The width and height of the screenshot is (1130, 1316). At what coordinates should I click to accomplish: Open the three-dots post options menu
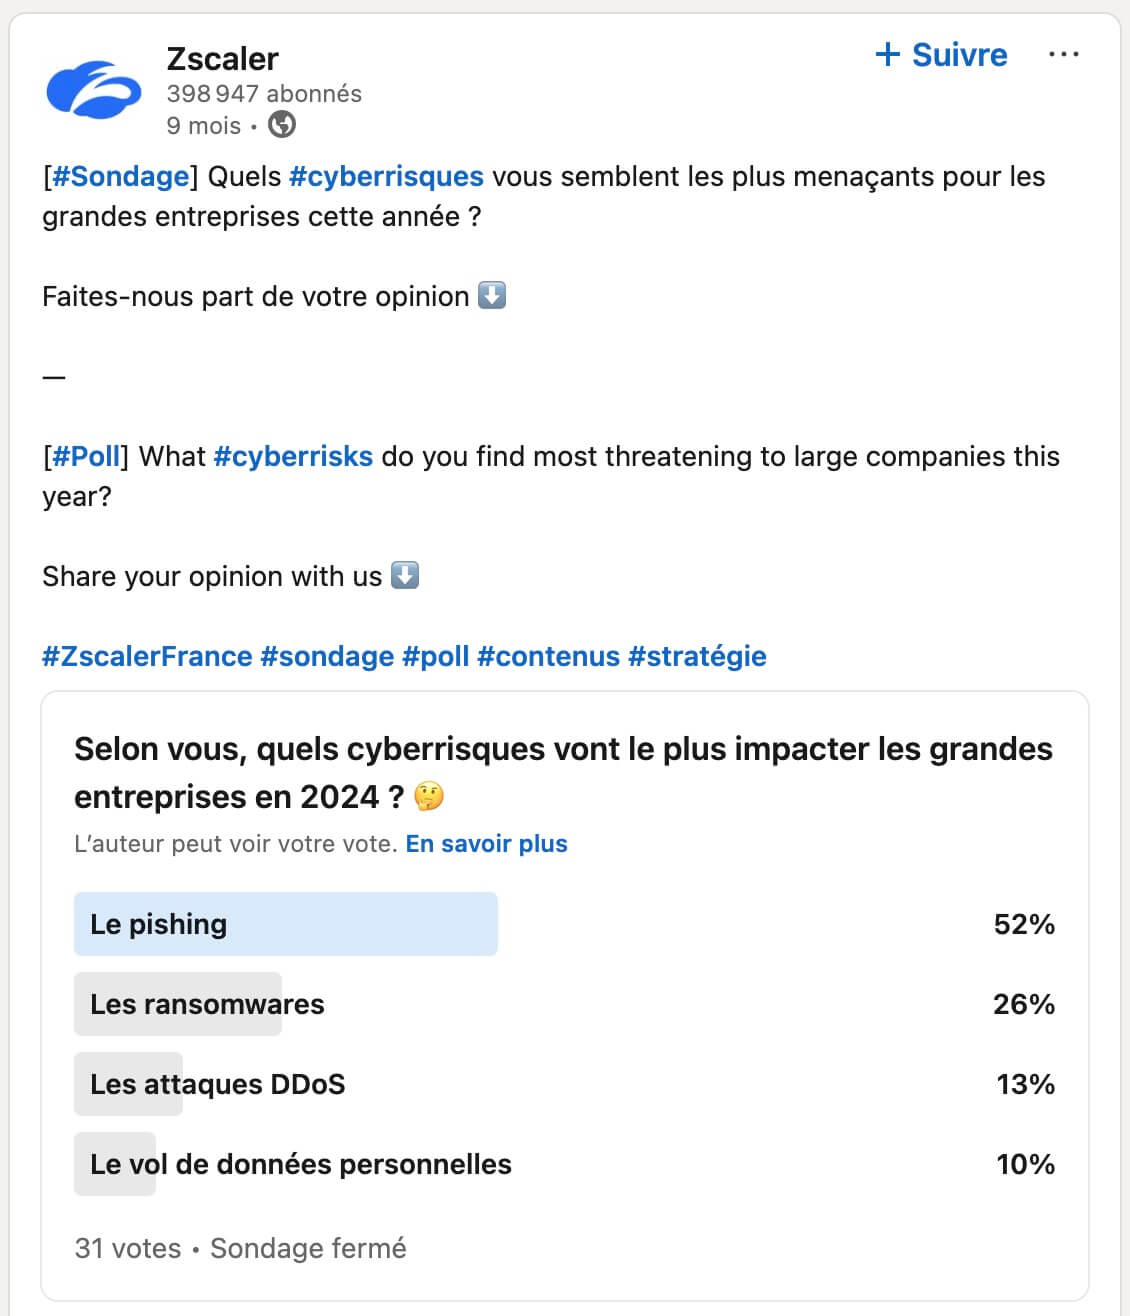pos(1063,54)
